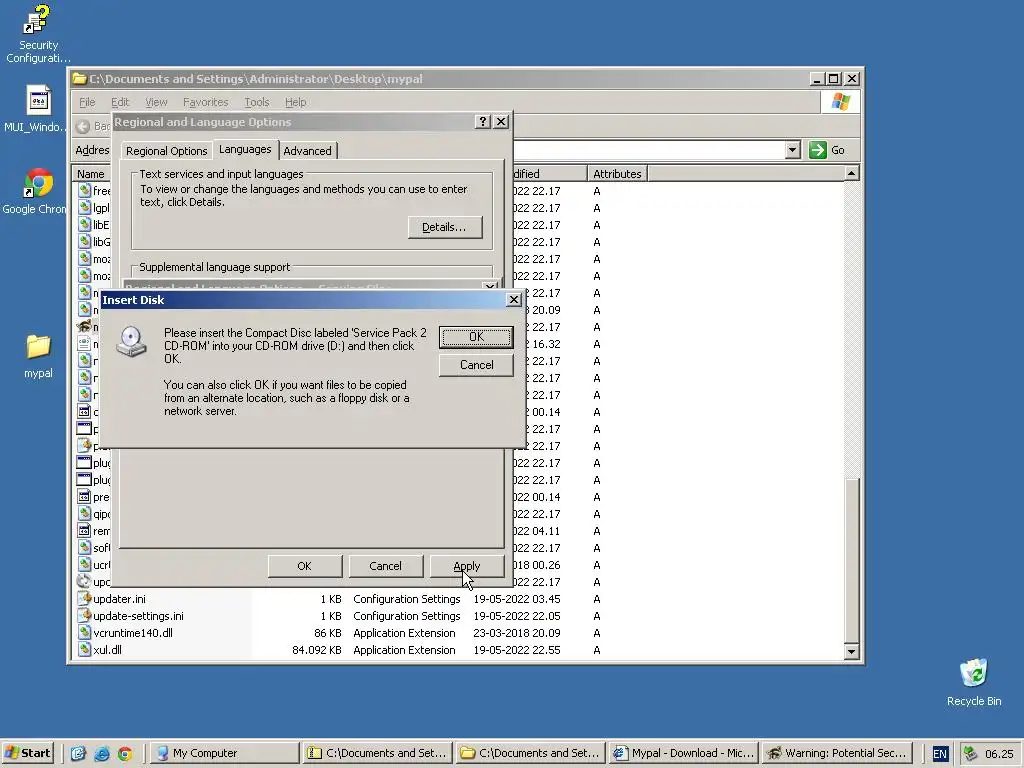The width and height of the screenshot is (1024, 768).
Task: Click the scroll up arrow in file list
Action: click(x=851, y=173)
